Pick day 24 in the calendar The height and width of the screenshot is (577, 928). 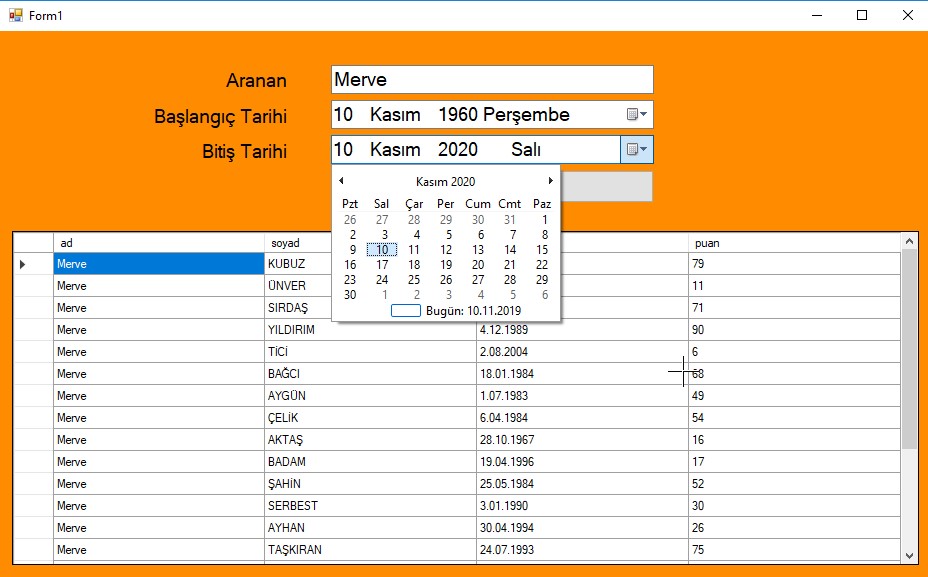pos(382,280)
